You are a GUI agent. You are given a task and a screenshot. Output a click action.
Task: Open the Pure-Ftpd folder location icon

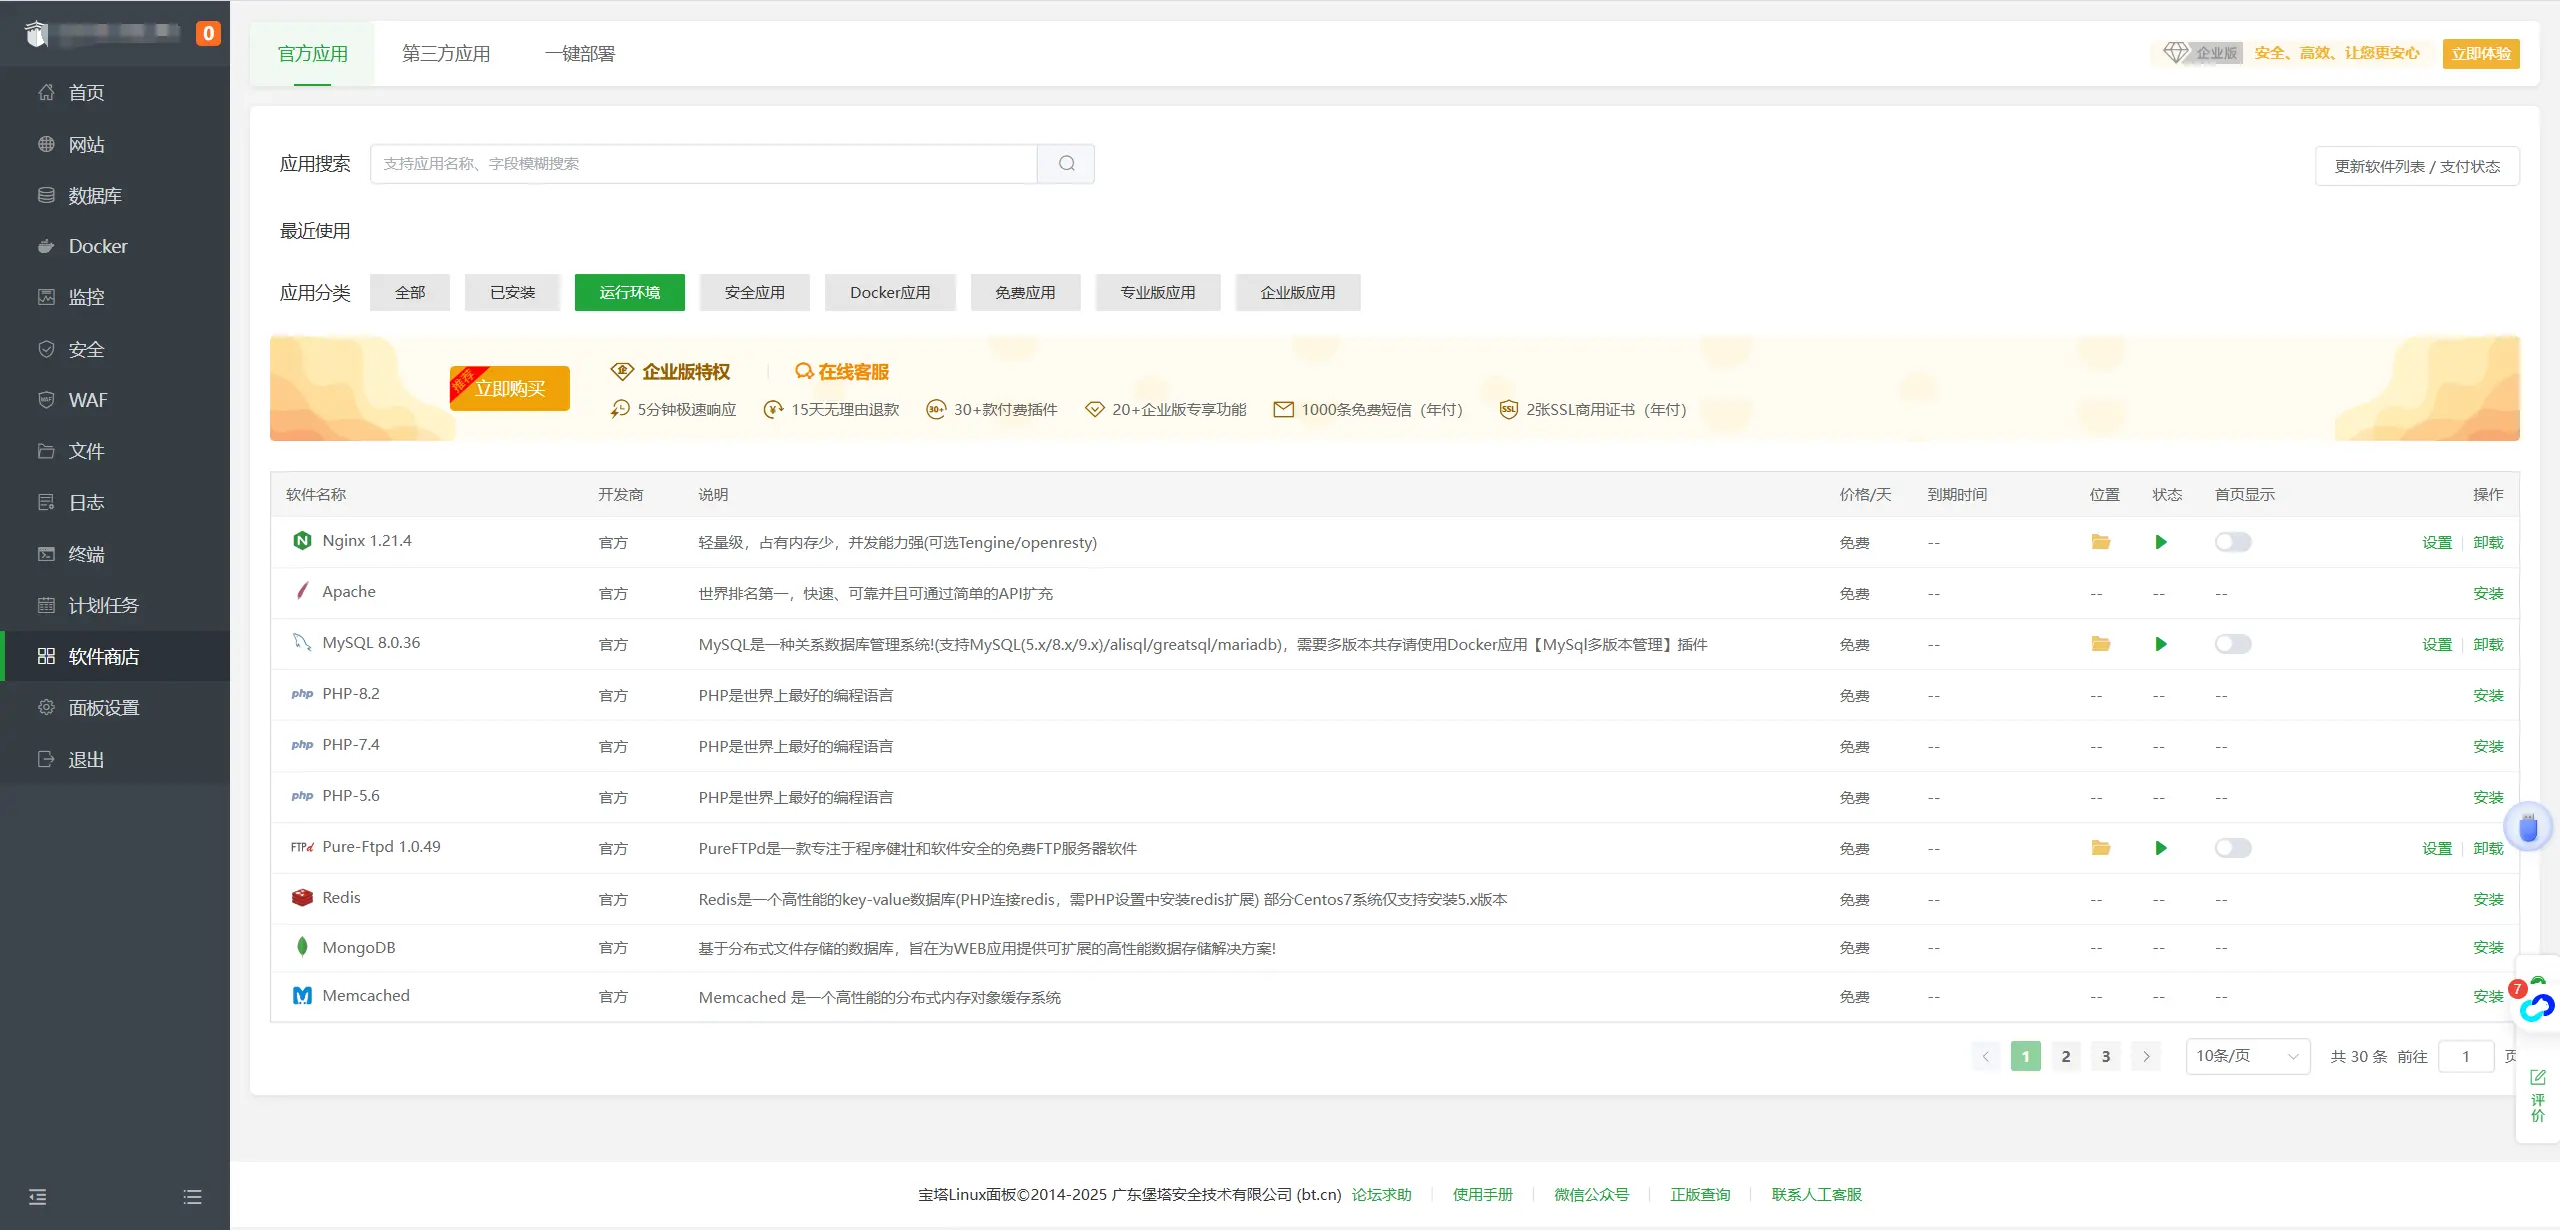click(x=2101, y=848)
